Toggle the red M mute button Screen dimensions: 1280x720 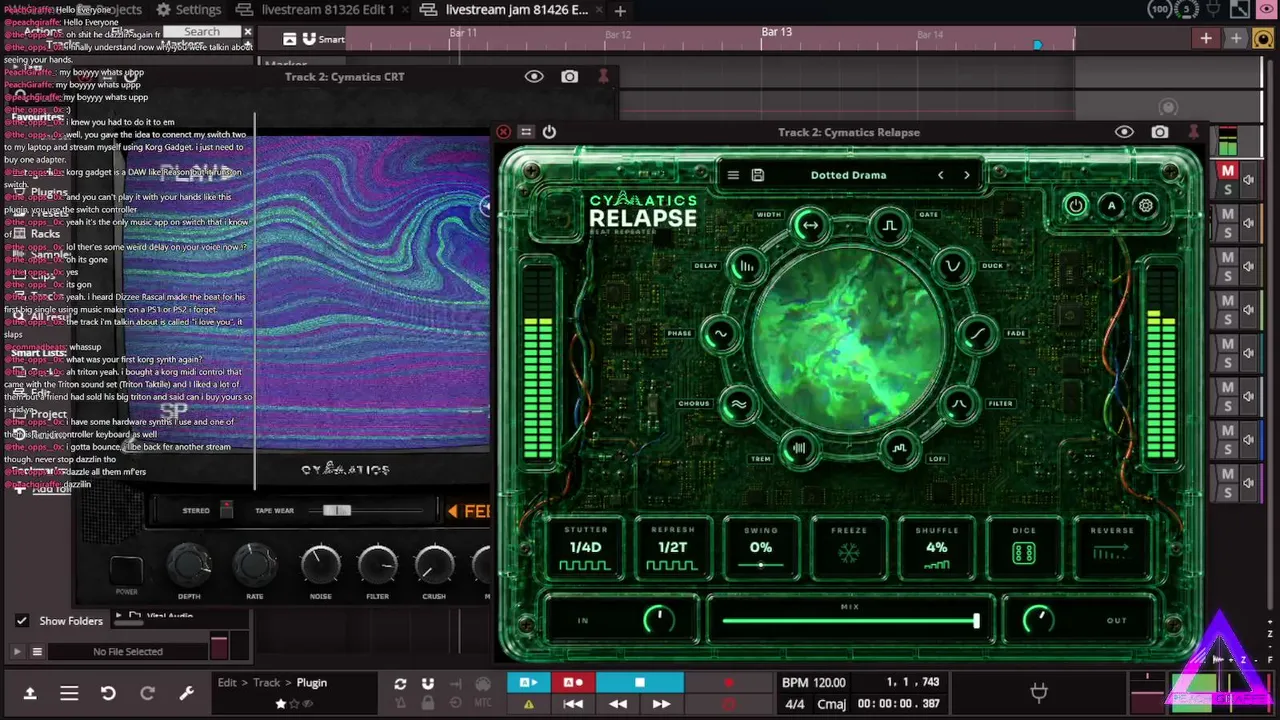(1228, 172)
